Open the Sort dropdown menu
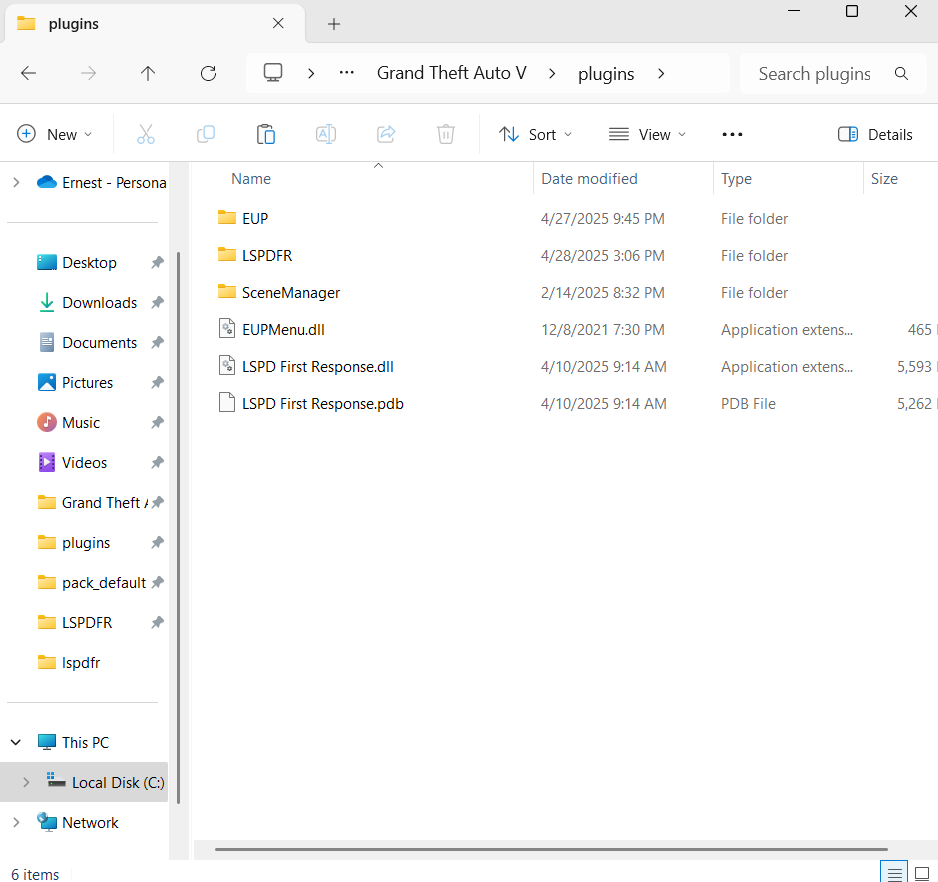This screenshot has height=882, width=938. click(x=535, y=134)
